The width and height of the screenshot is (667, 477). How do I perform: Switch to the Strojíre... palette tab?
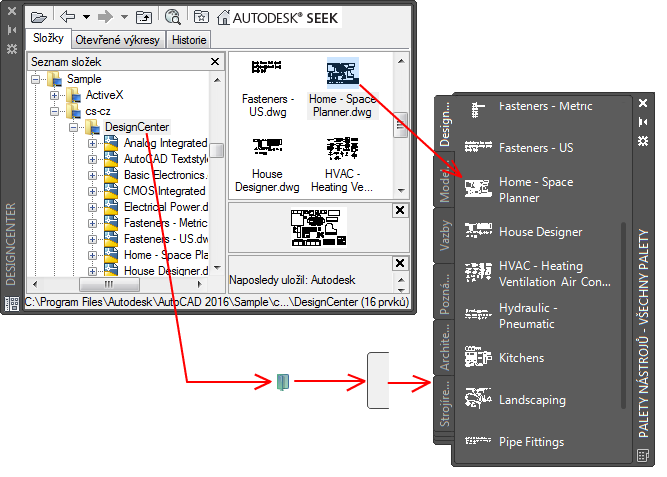click(444, 404)
